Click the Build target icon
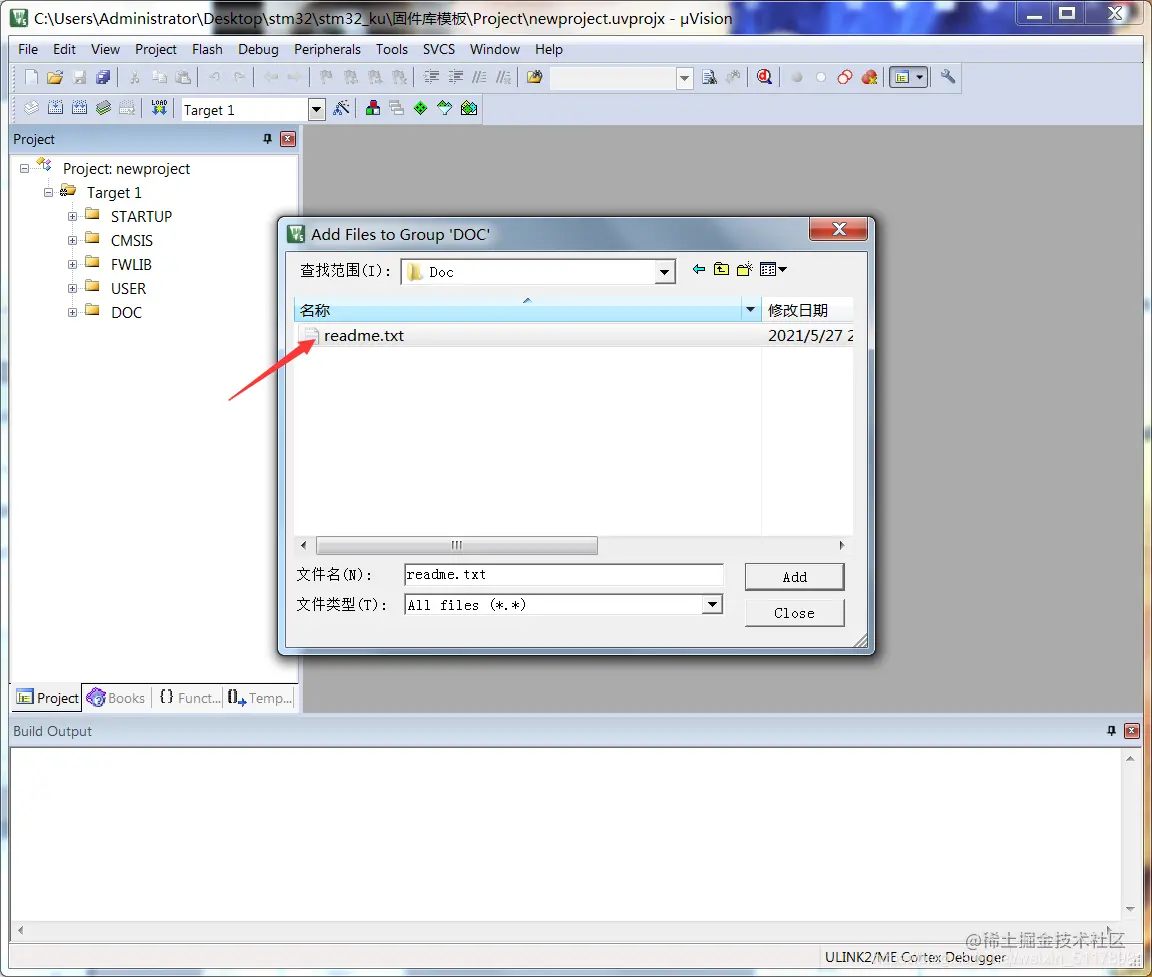The height and width of the screenshot is (977, 1152). click(x=55, y=109)
